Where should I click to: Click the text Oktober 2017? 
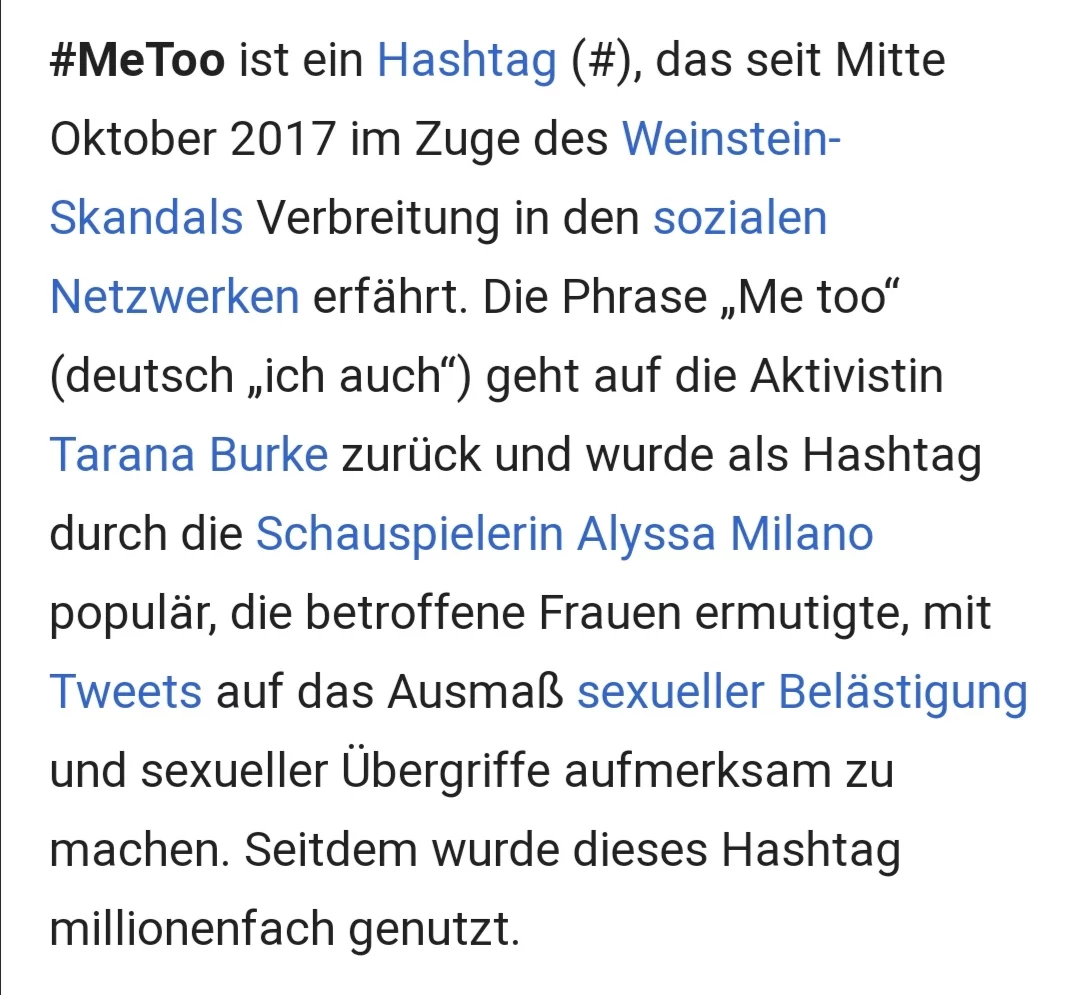194,138
